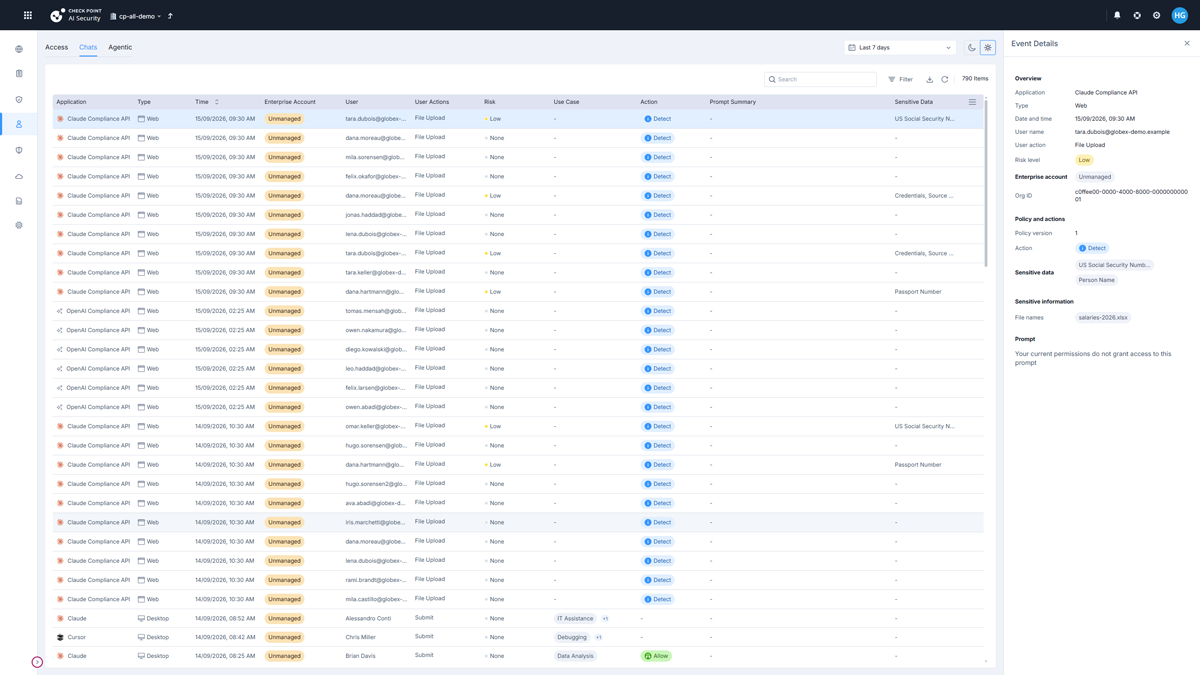Refresh the events table
Viewport: 1200px width, 675px height.
coord(944,79)
